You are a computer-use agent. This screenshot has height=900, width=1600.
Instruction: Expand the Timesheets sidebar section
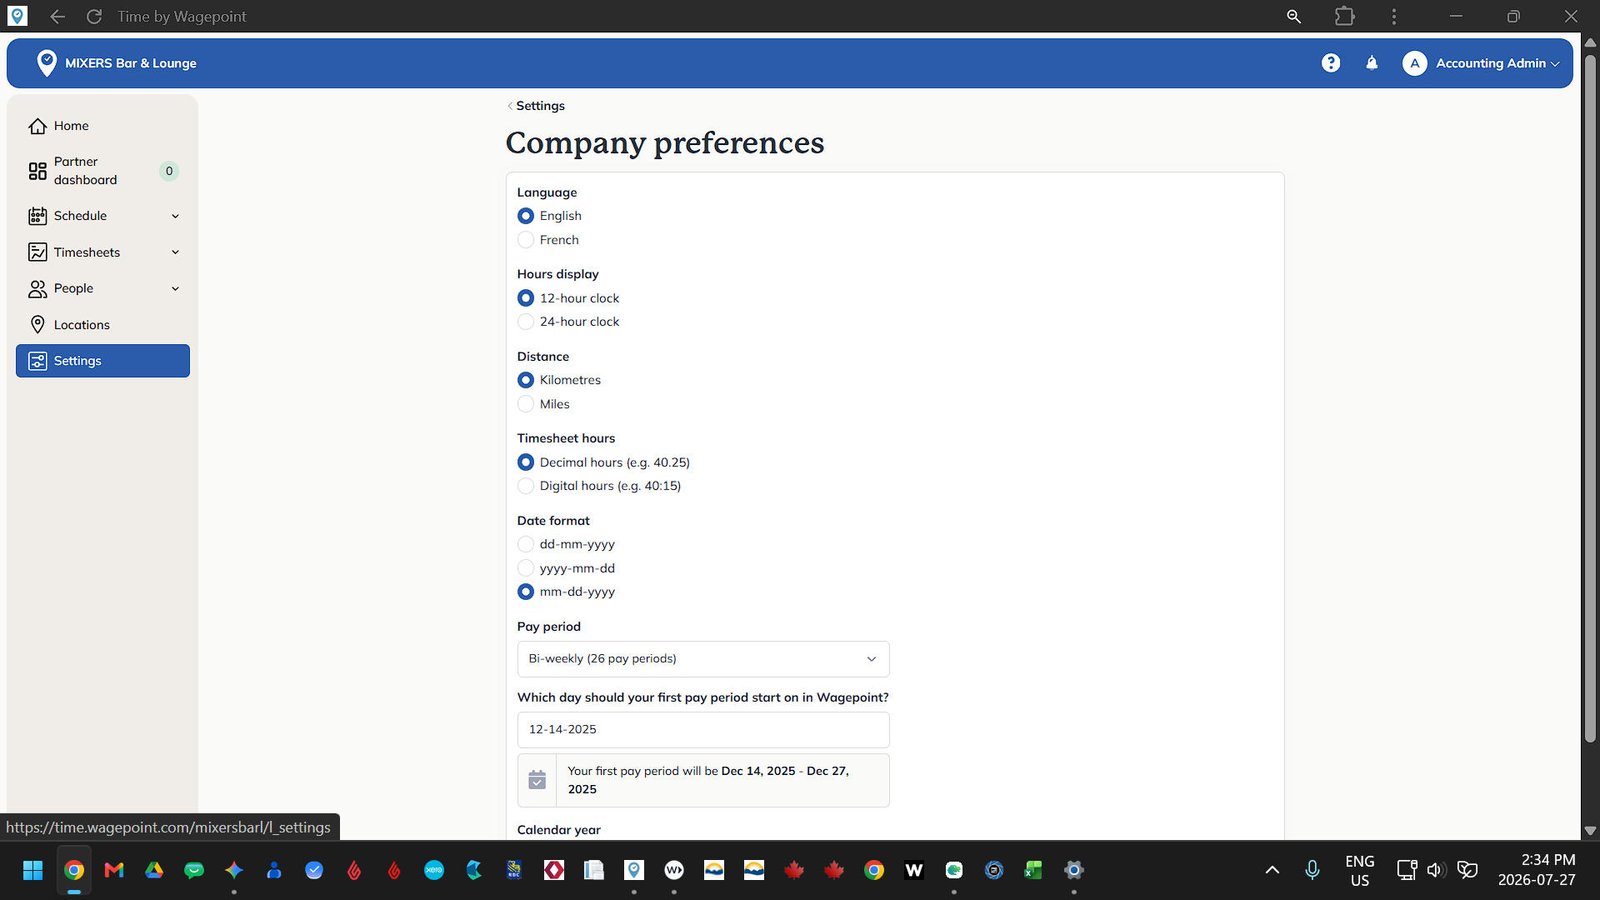(x=103, y=252)
